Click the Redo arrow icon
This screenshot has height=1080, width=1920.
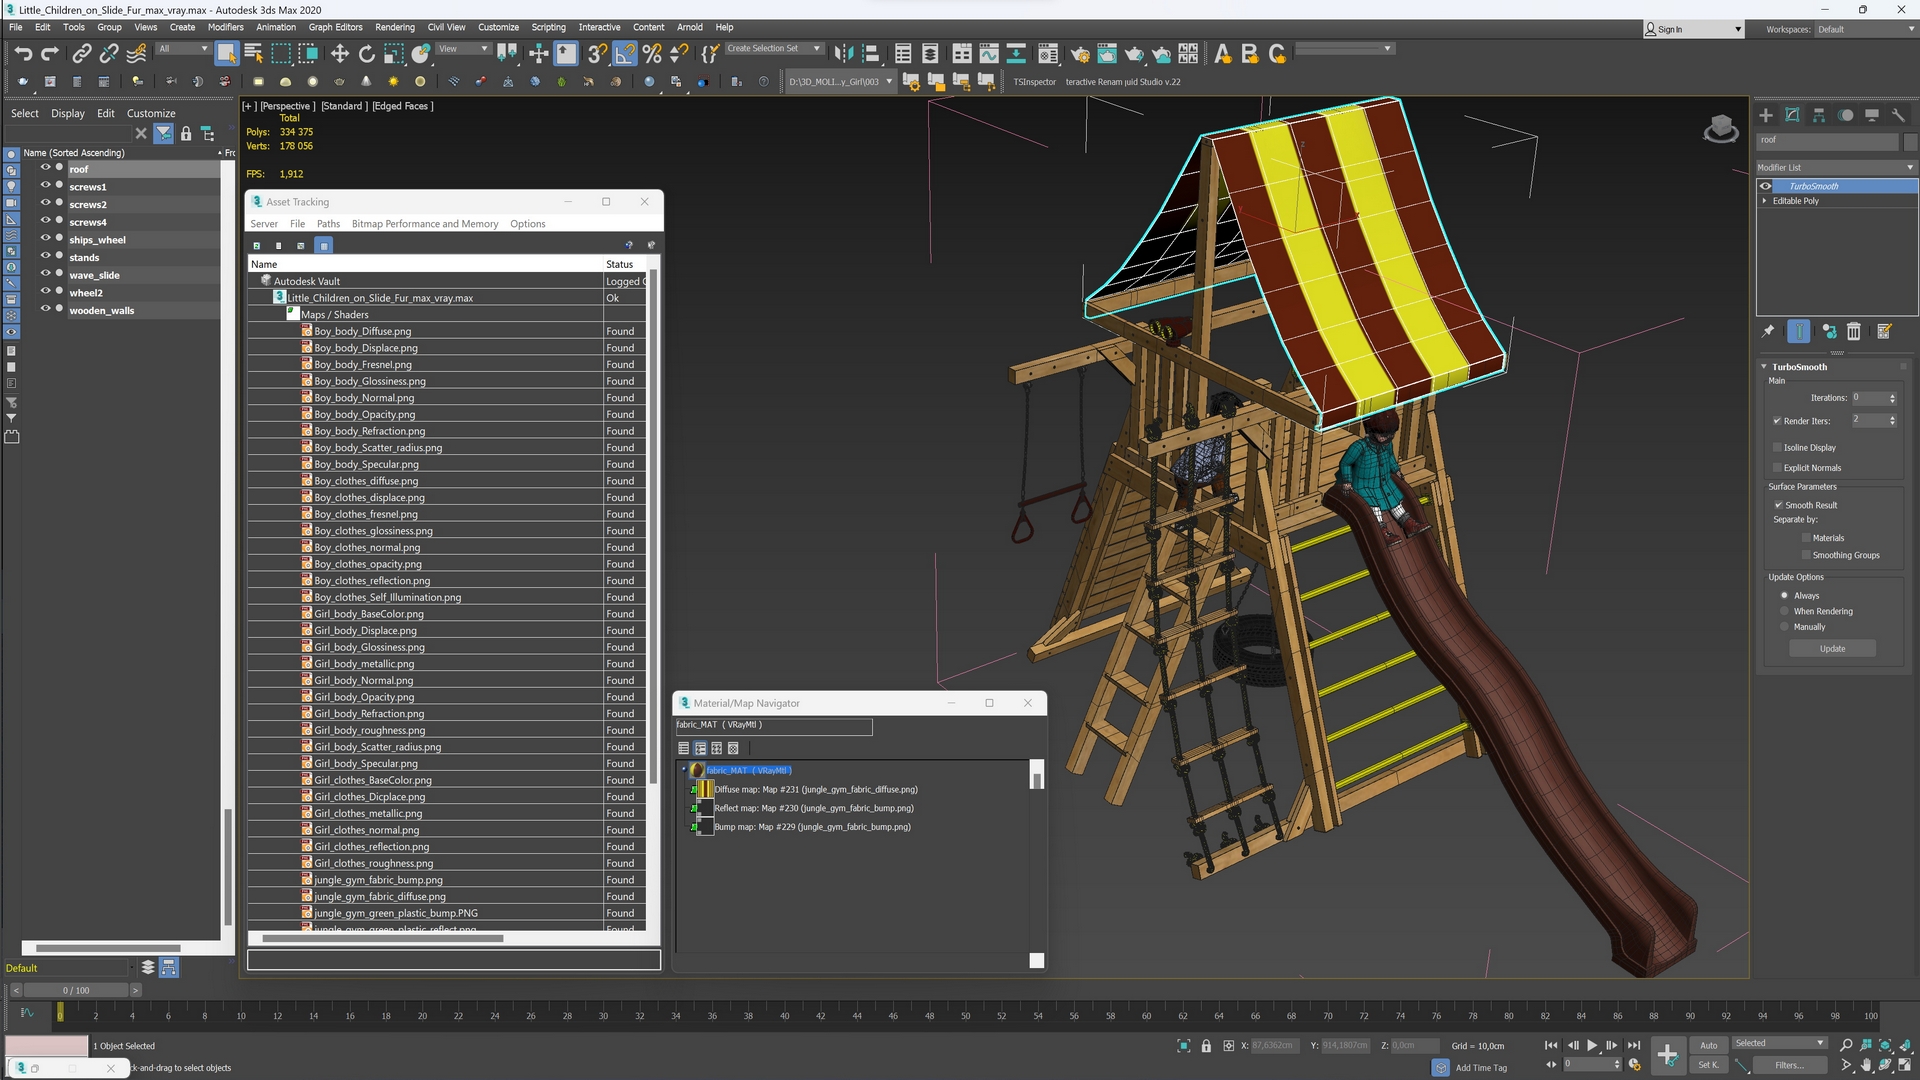click(x=50, y=54)
